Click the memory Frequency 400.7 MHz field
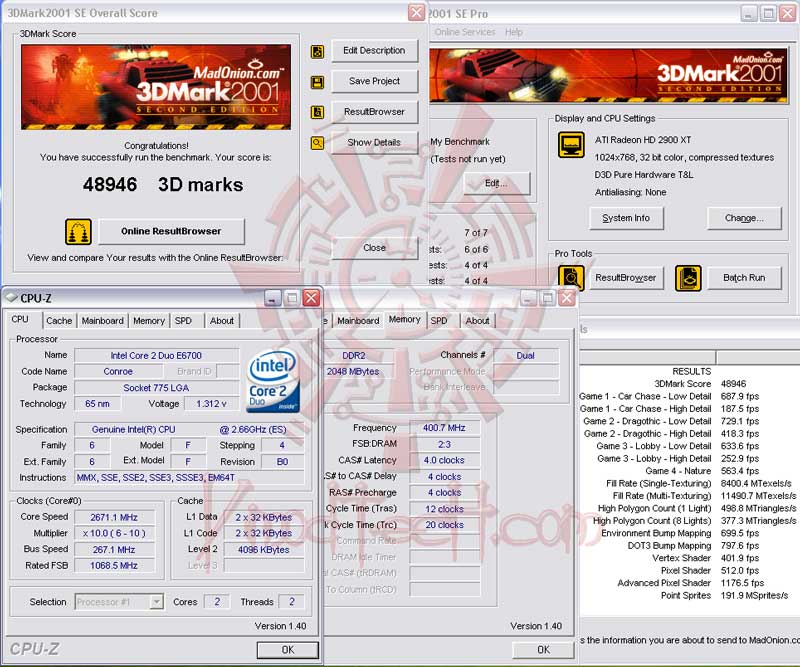This screenshot has width=800, height=667. point(444,428)
